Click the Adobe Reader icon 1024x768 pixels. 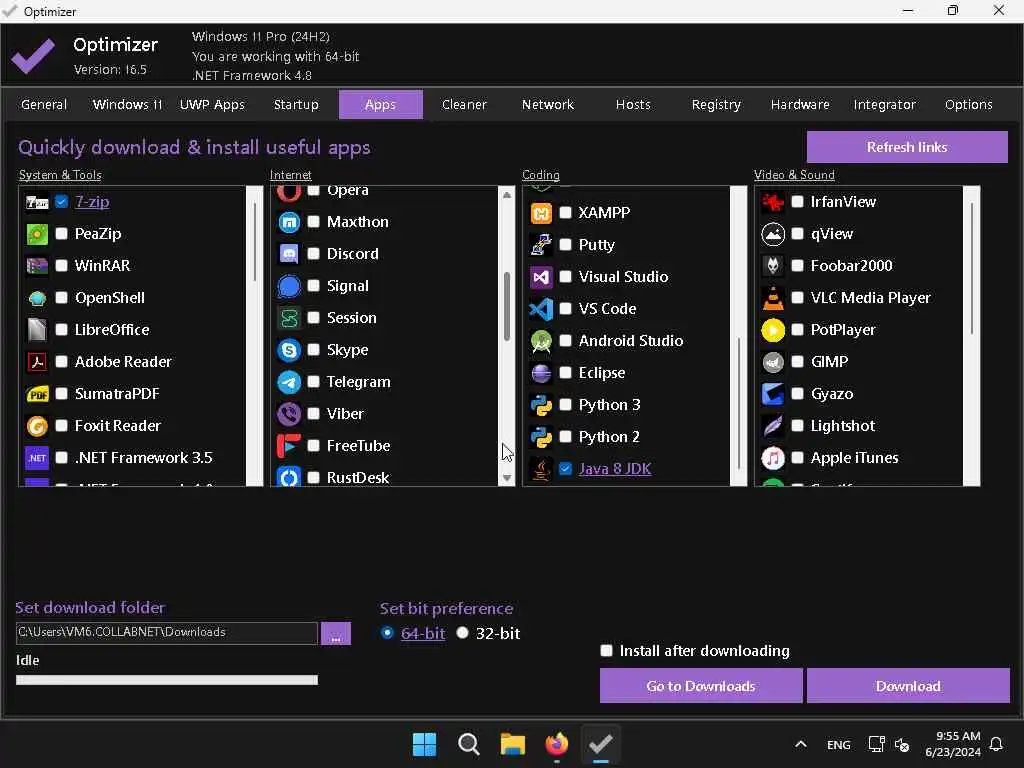click(x=37, y=362)
